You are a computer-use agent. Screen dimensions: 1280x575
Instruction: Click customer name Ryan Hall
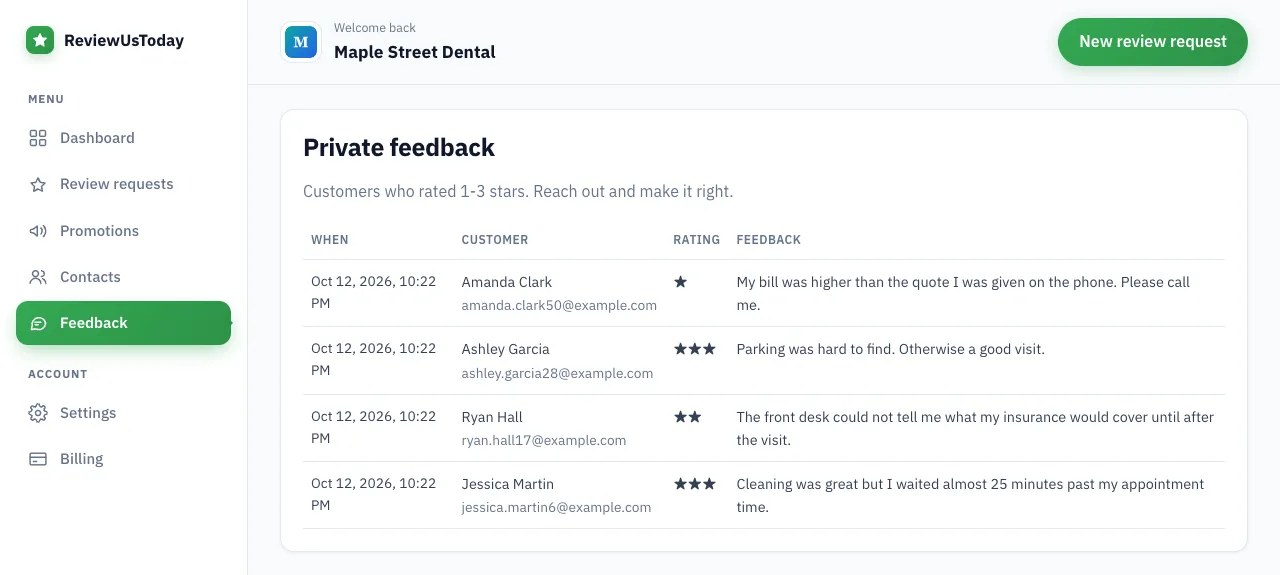[492, 417]
